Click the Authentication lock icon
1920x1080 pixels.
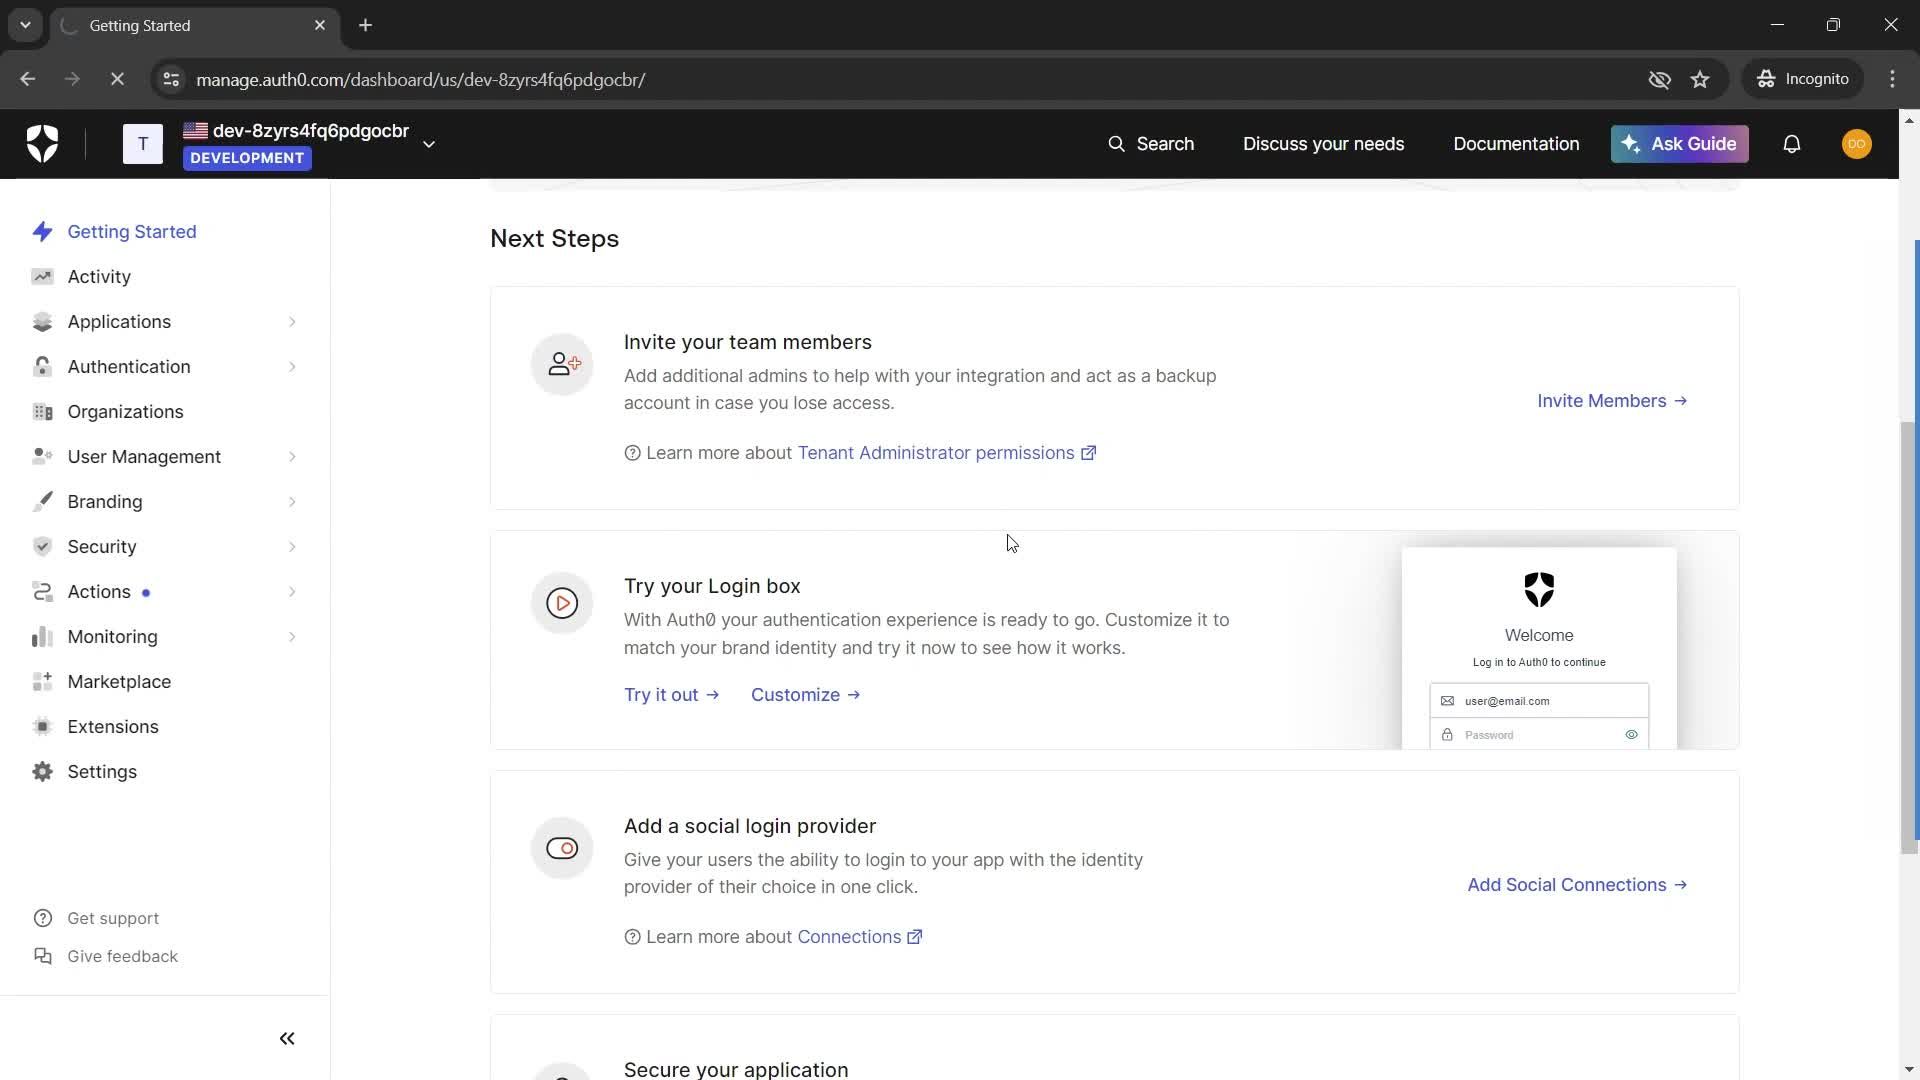(42, 367)
